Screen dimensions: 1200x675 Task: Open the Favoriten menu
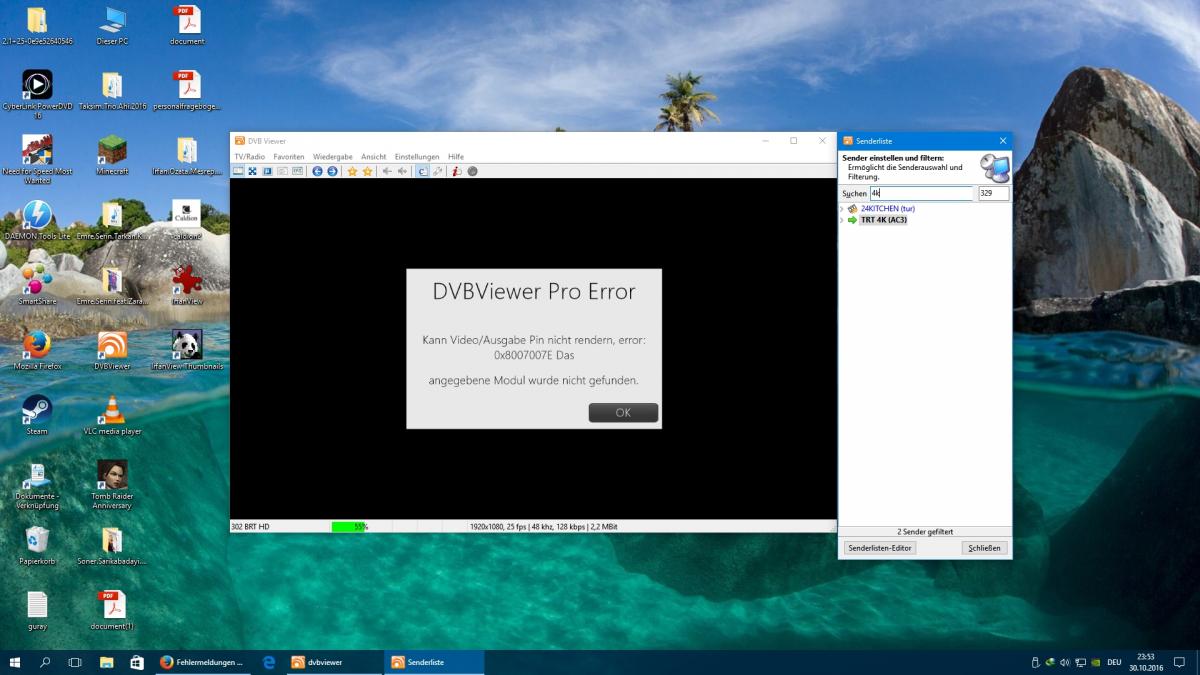[289, 157]
